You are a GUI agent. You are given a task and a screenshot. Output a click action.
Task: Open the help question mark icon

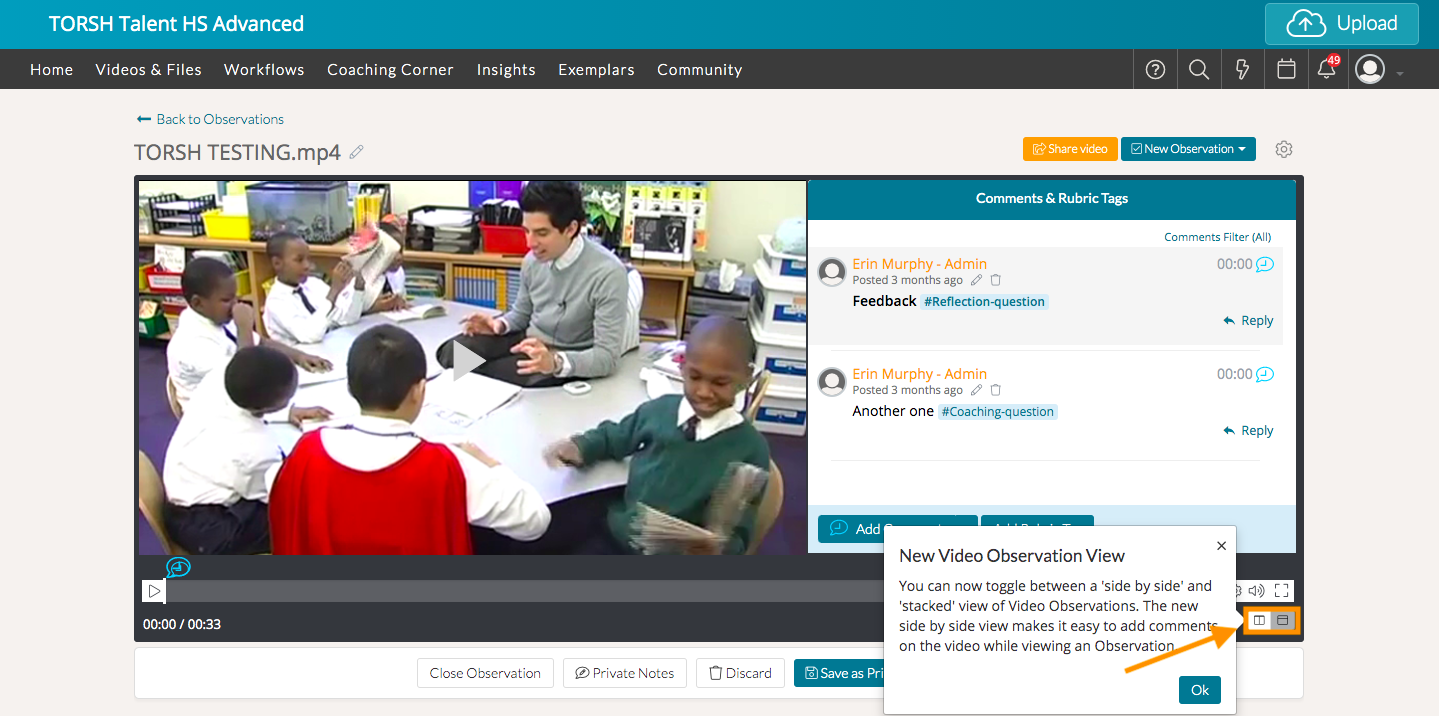1155,70
